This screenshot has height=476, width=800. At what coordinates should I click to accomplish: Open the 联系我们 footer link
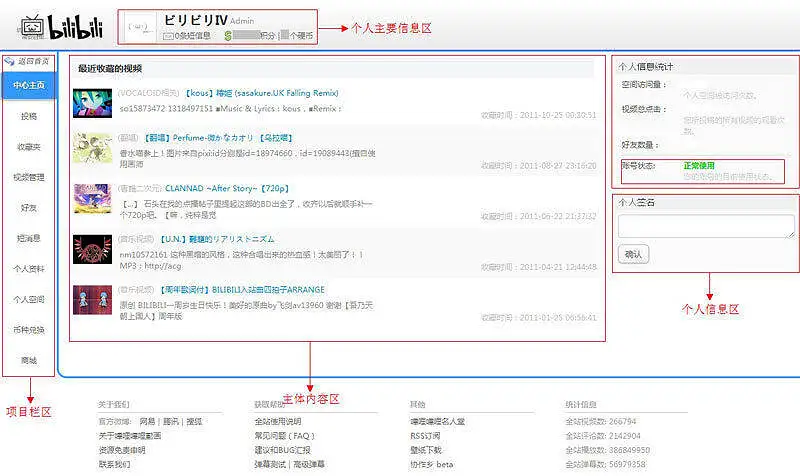point(114,464)
